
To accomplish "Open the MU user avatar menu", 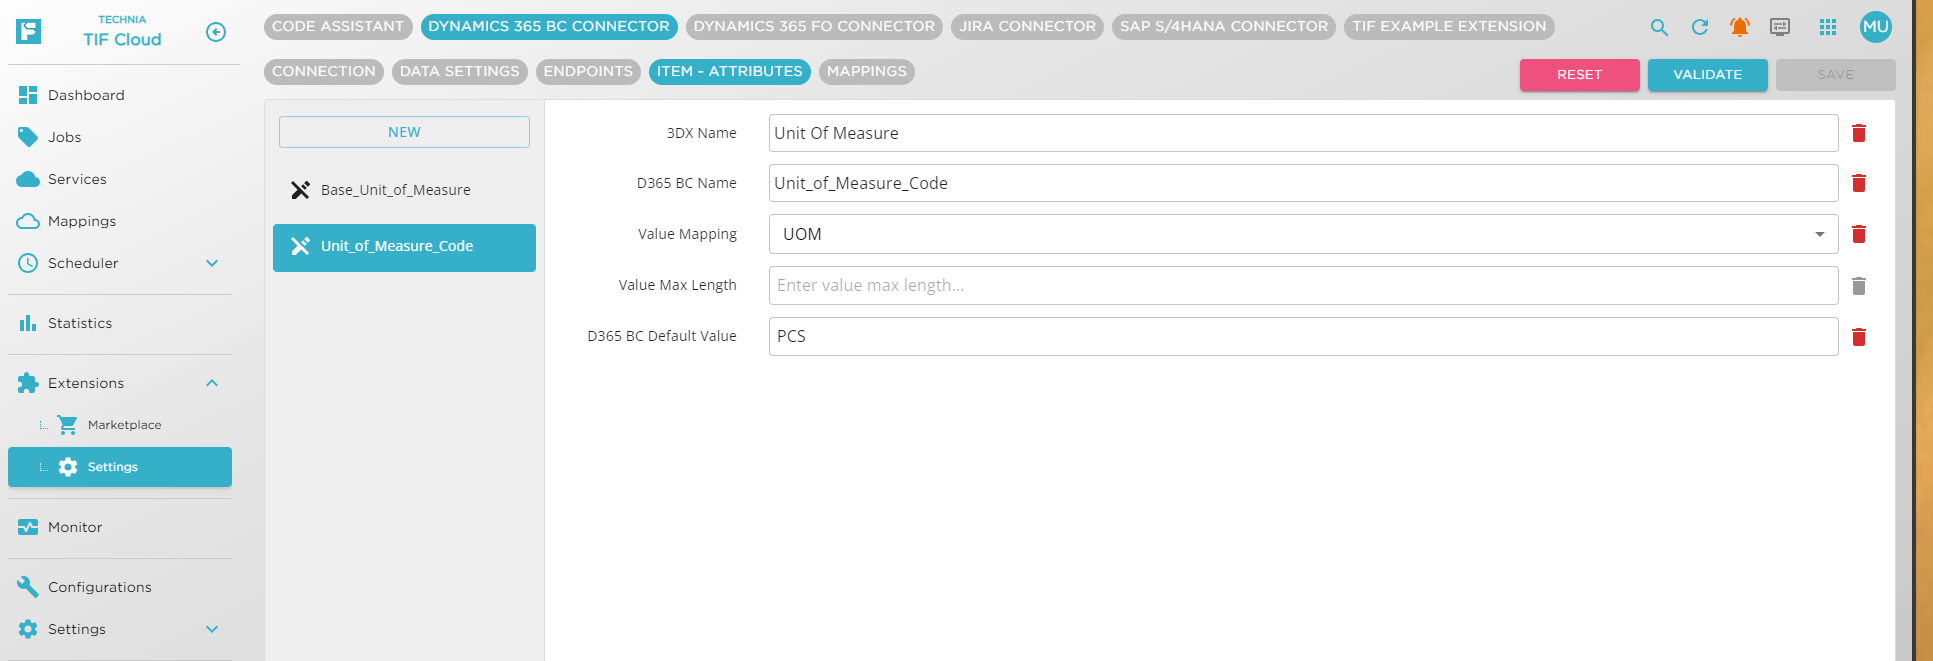I will click(1875, 28).
